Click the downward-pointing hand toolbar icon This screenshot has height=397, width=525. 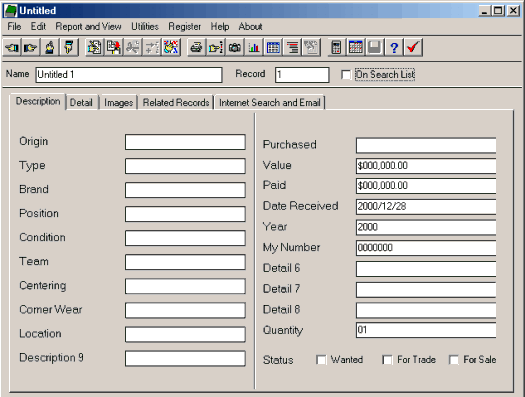tap(69, 48)
